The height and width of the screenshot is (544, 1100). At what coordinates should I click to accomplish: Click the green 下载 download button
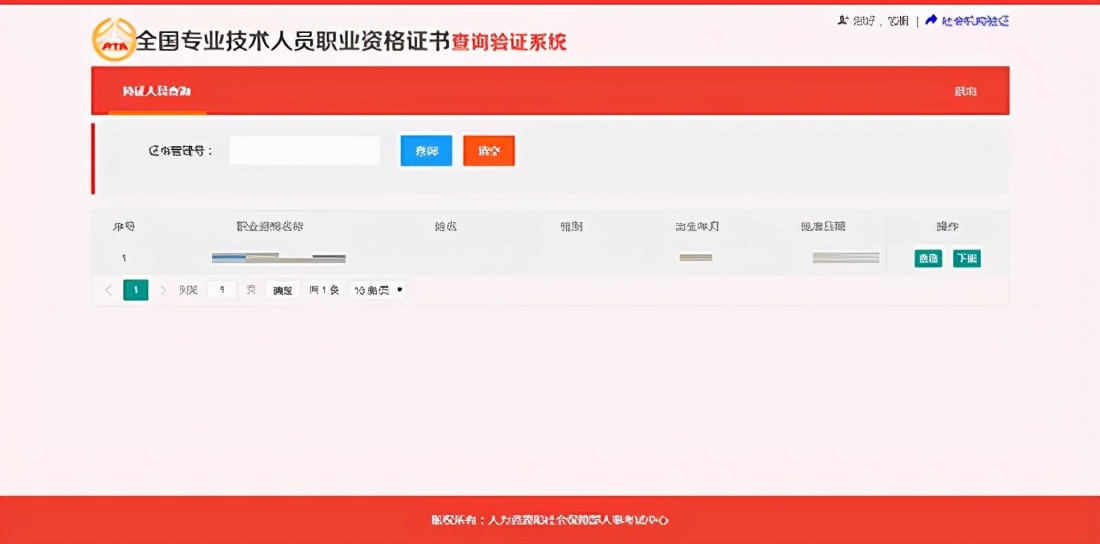coord(967,258)
